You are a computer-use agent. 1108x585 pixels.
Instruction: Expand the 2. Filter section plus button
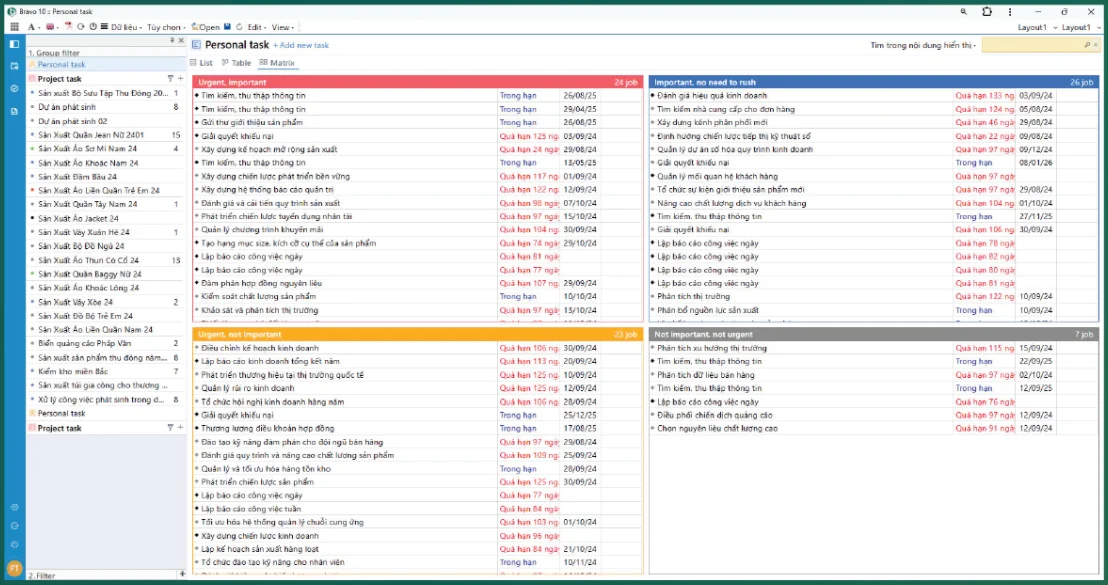coord(180,576)
